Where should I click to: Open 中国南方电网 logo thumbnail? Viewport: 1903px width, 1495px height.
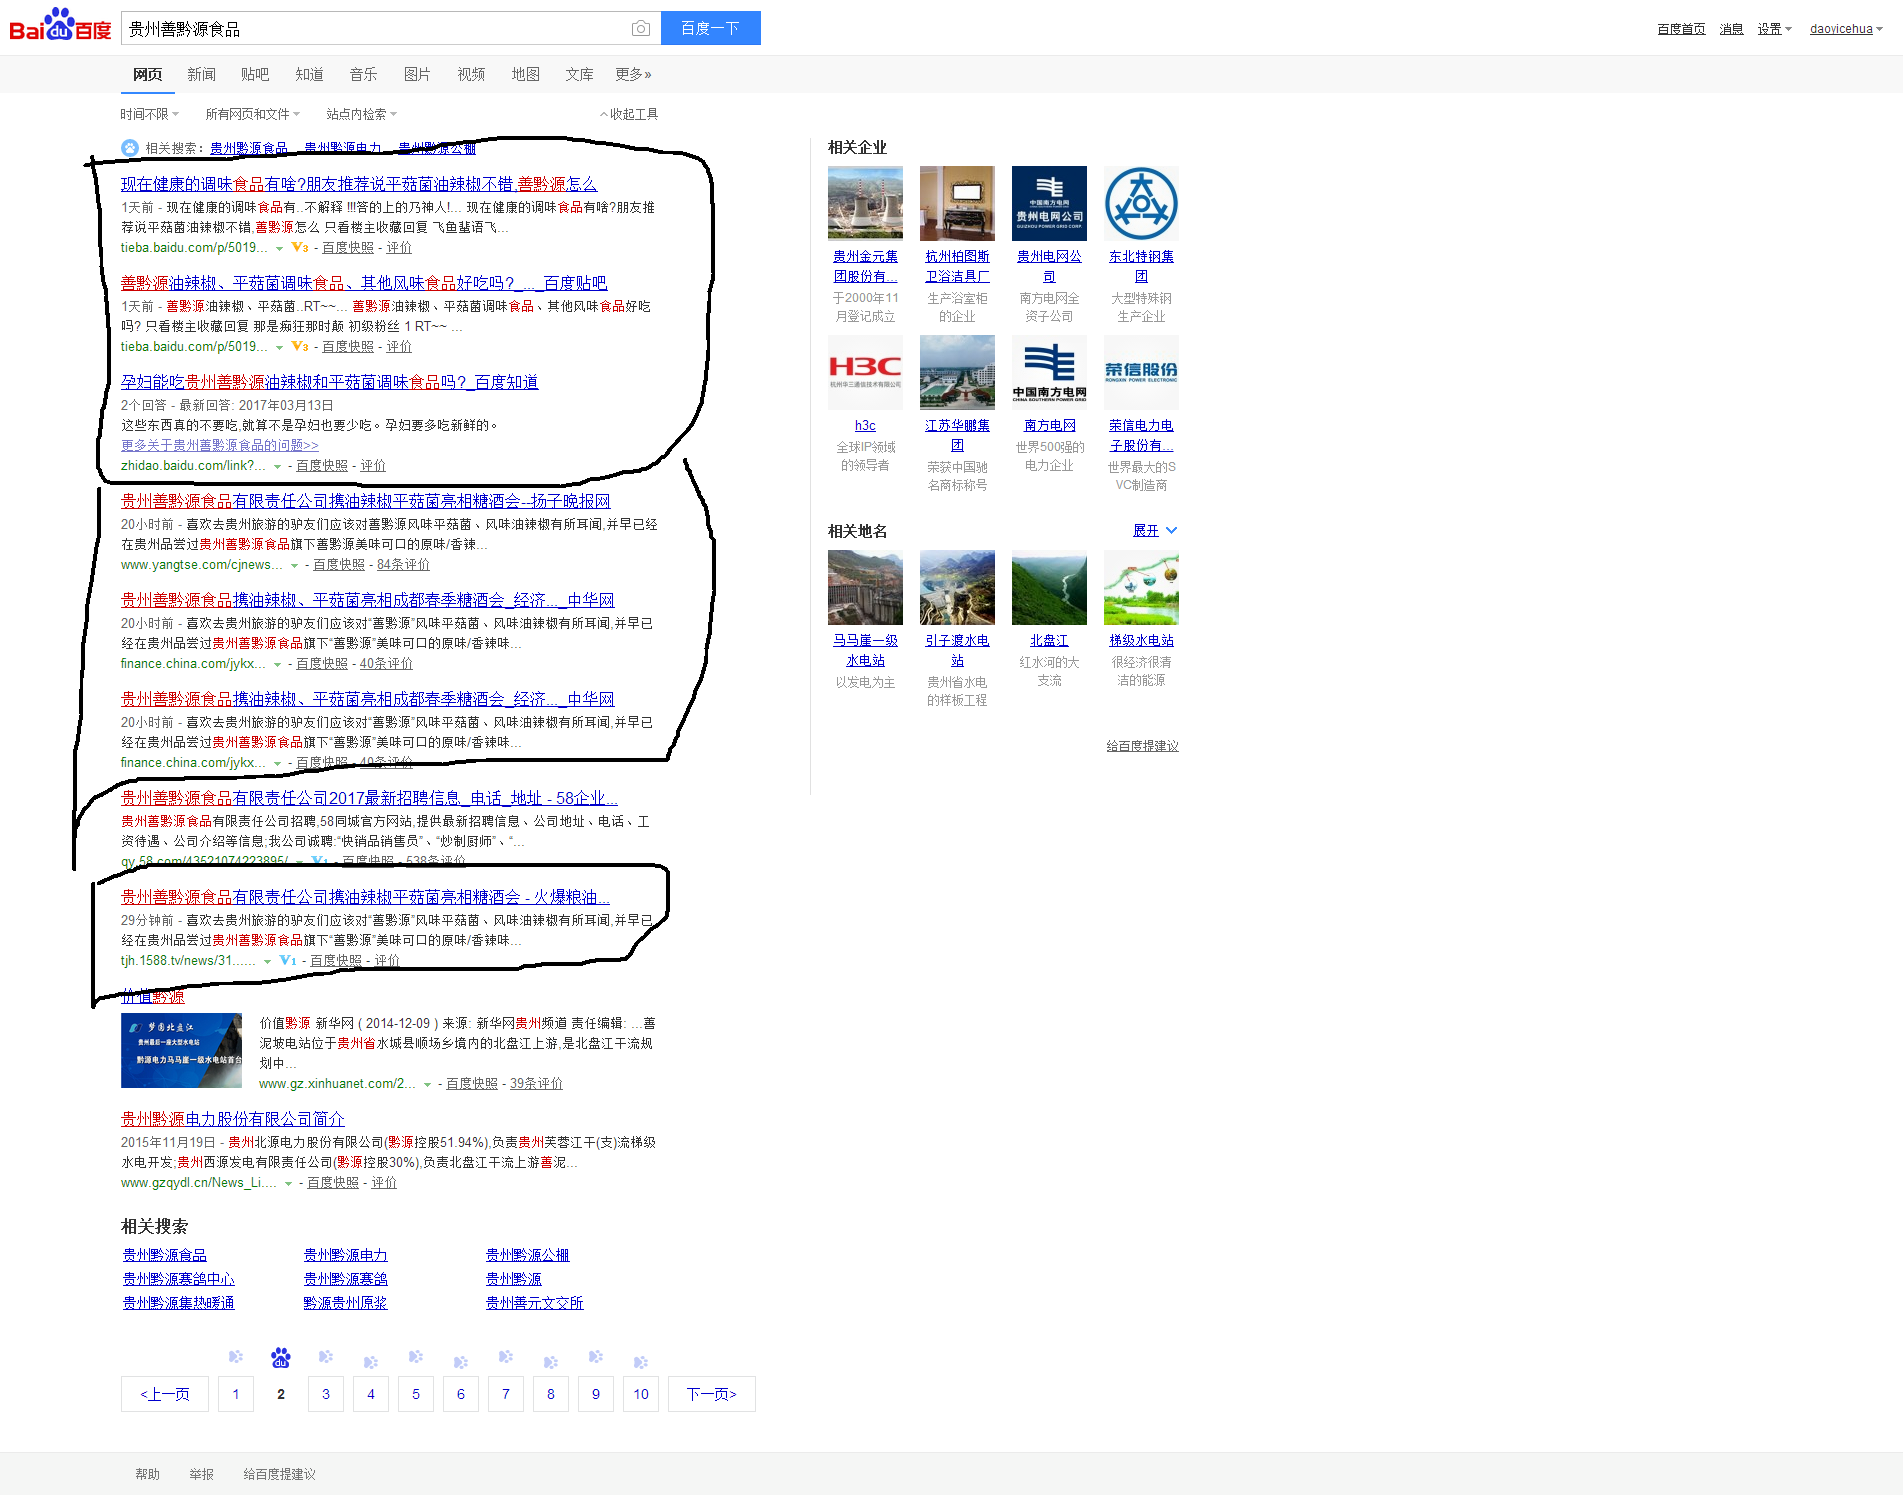(x=1049, y=372)
